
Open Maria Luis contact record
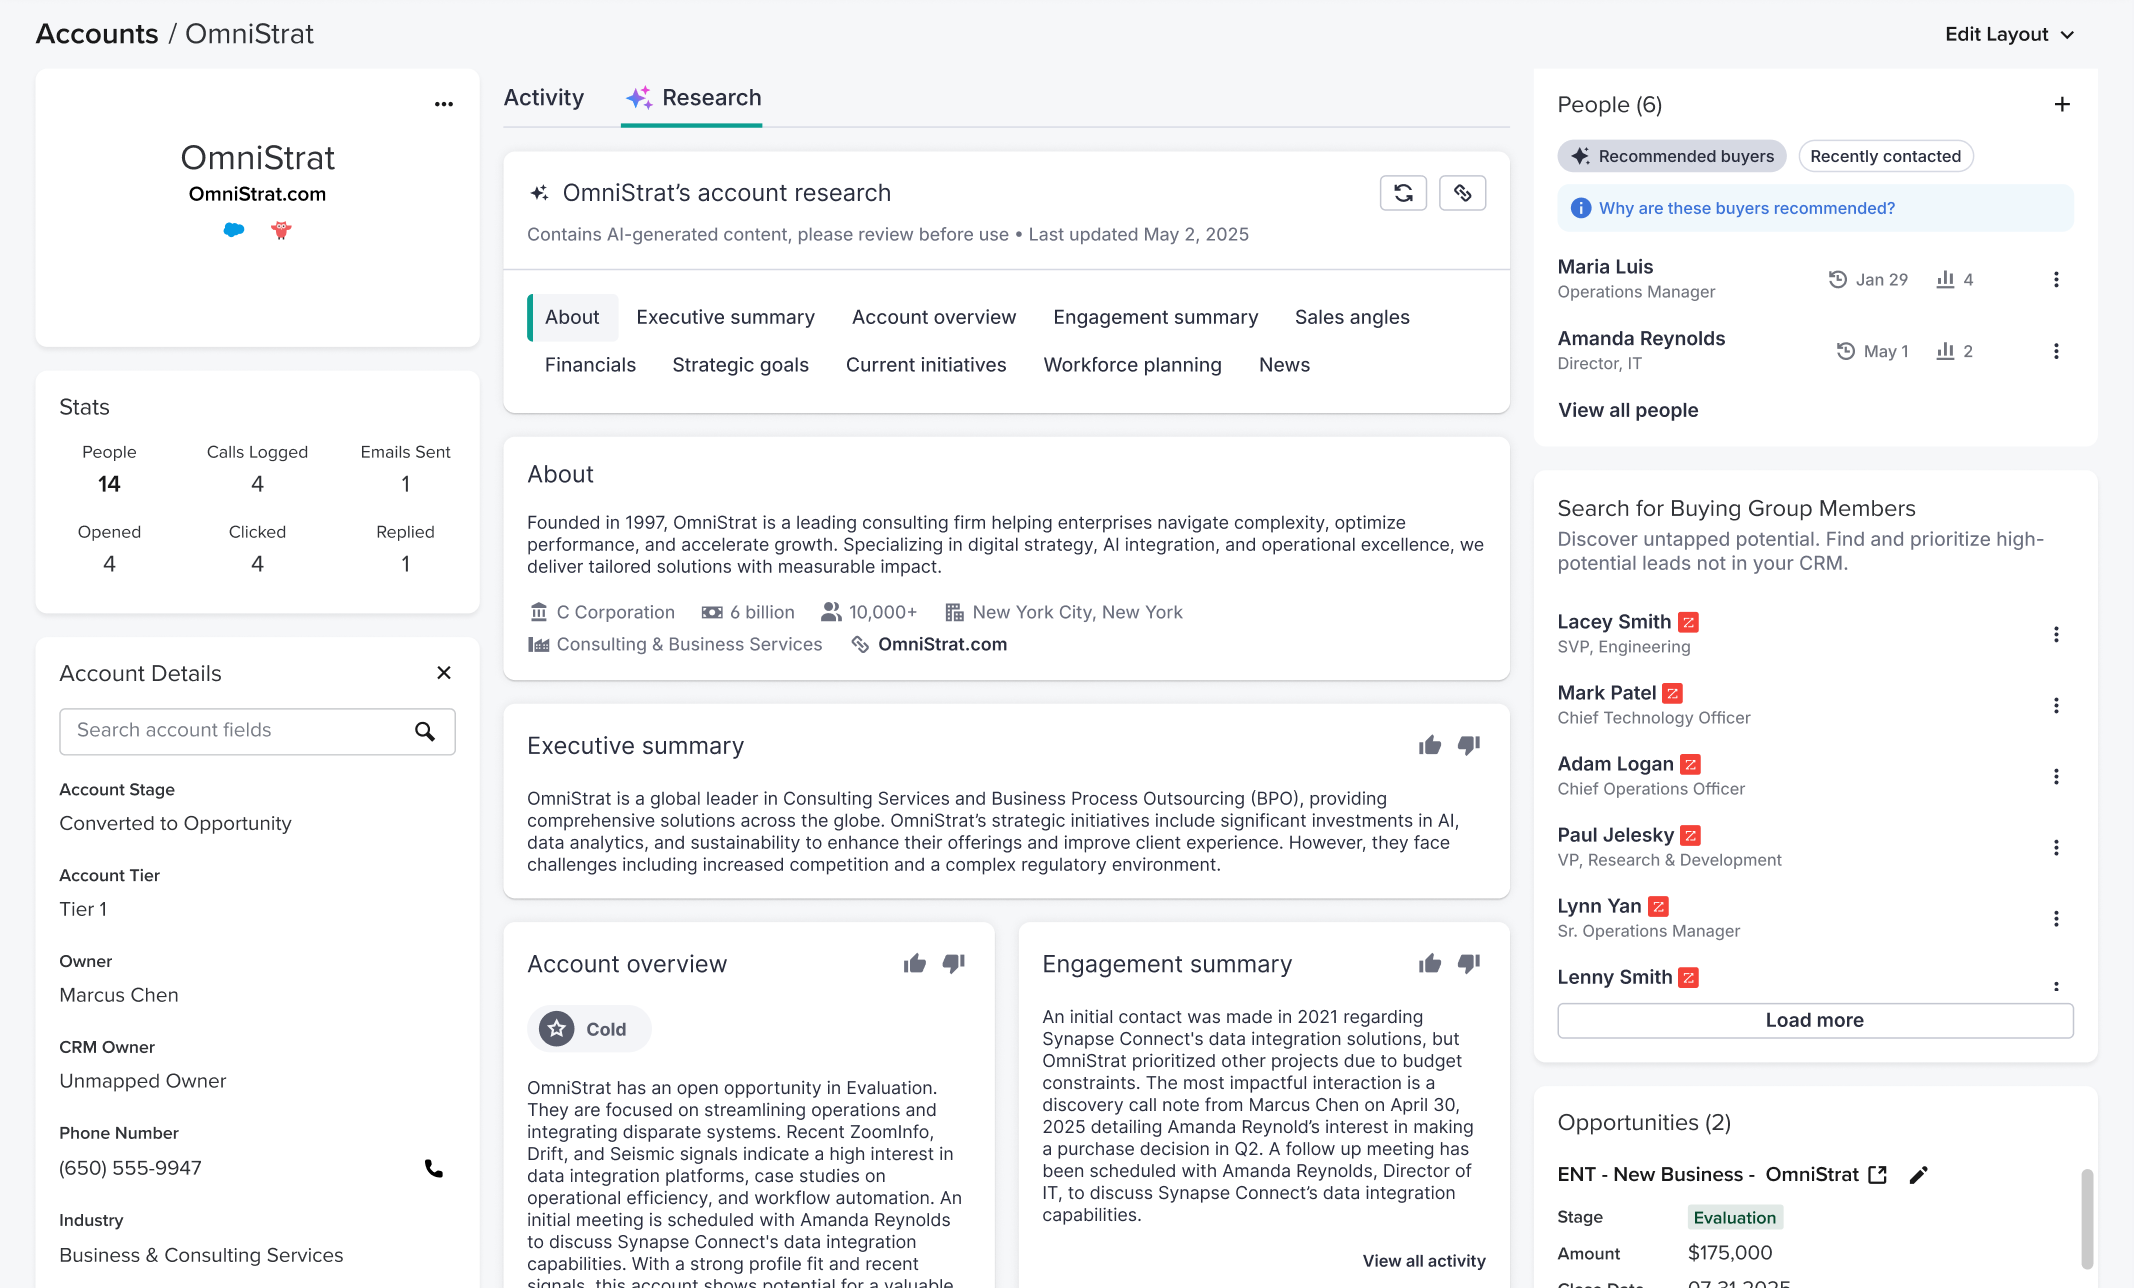[x=1605, y=267]
